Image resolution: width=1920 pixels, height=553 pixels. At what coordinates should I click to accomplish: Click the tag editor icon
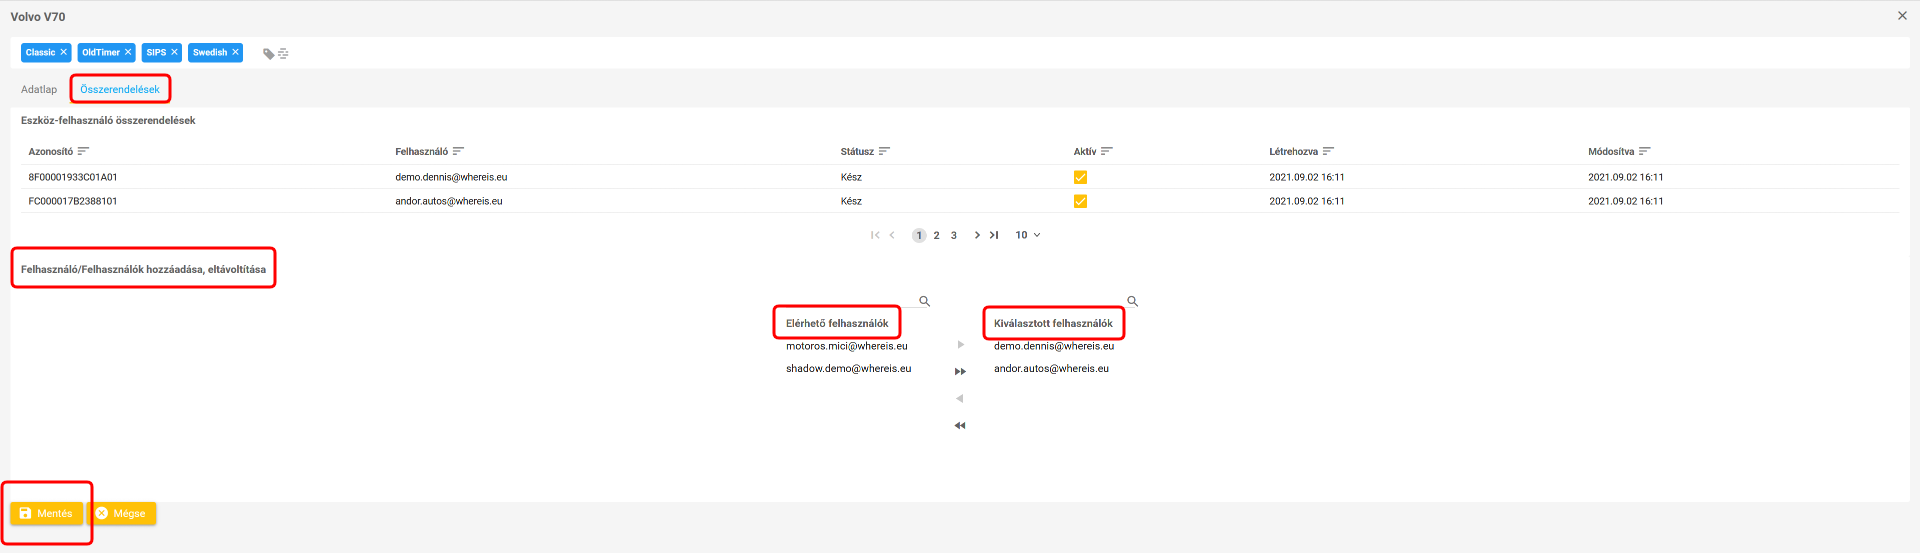click(275, 54)
